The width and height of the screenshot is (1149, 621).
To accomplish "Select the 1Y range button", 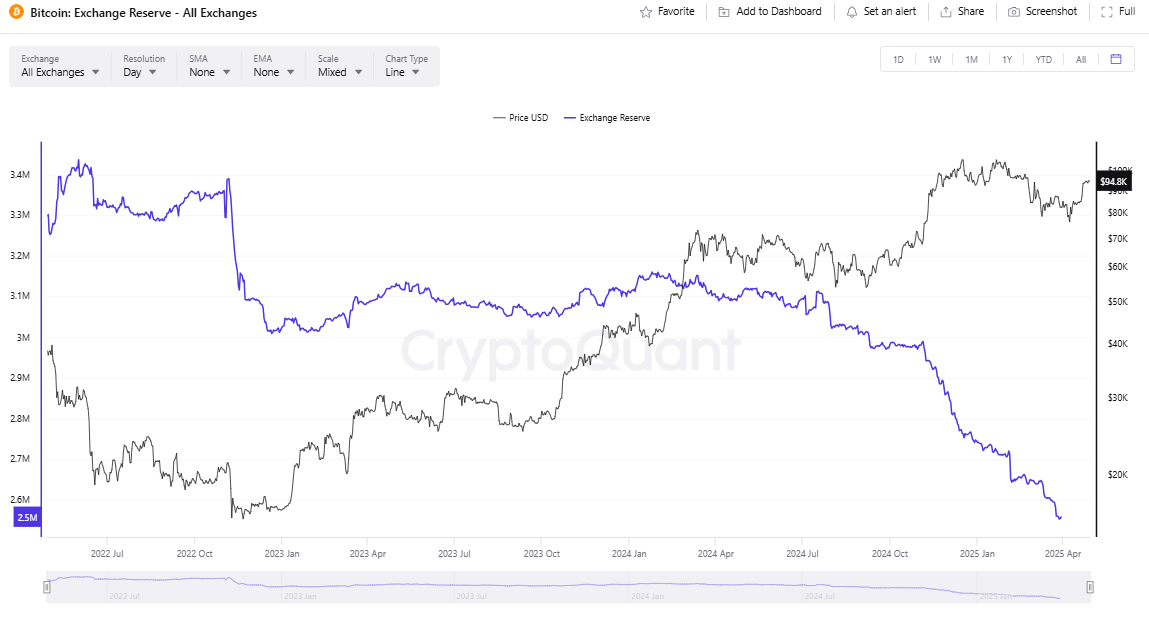I will coord(1007,59).
